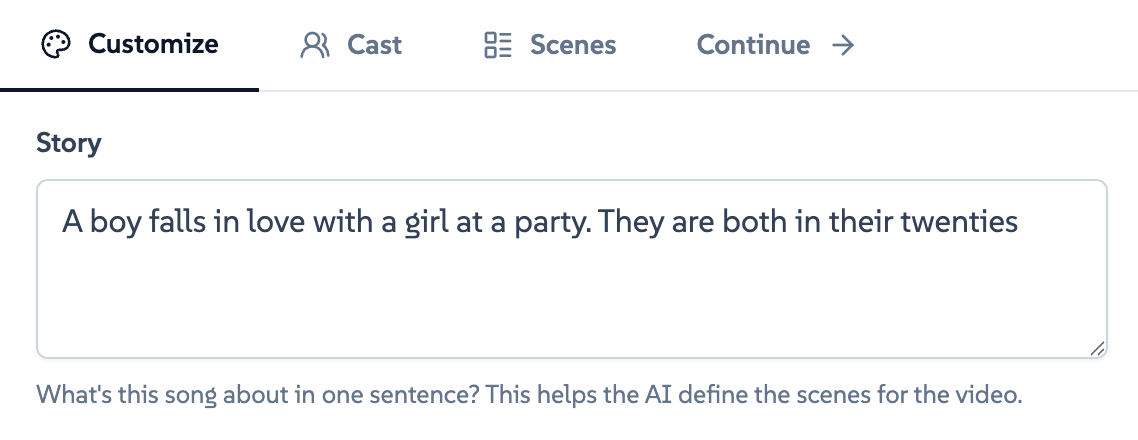Click the word "boy" in the story

pos(112,221)
